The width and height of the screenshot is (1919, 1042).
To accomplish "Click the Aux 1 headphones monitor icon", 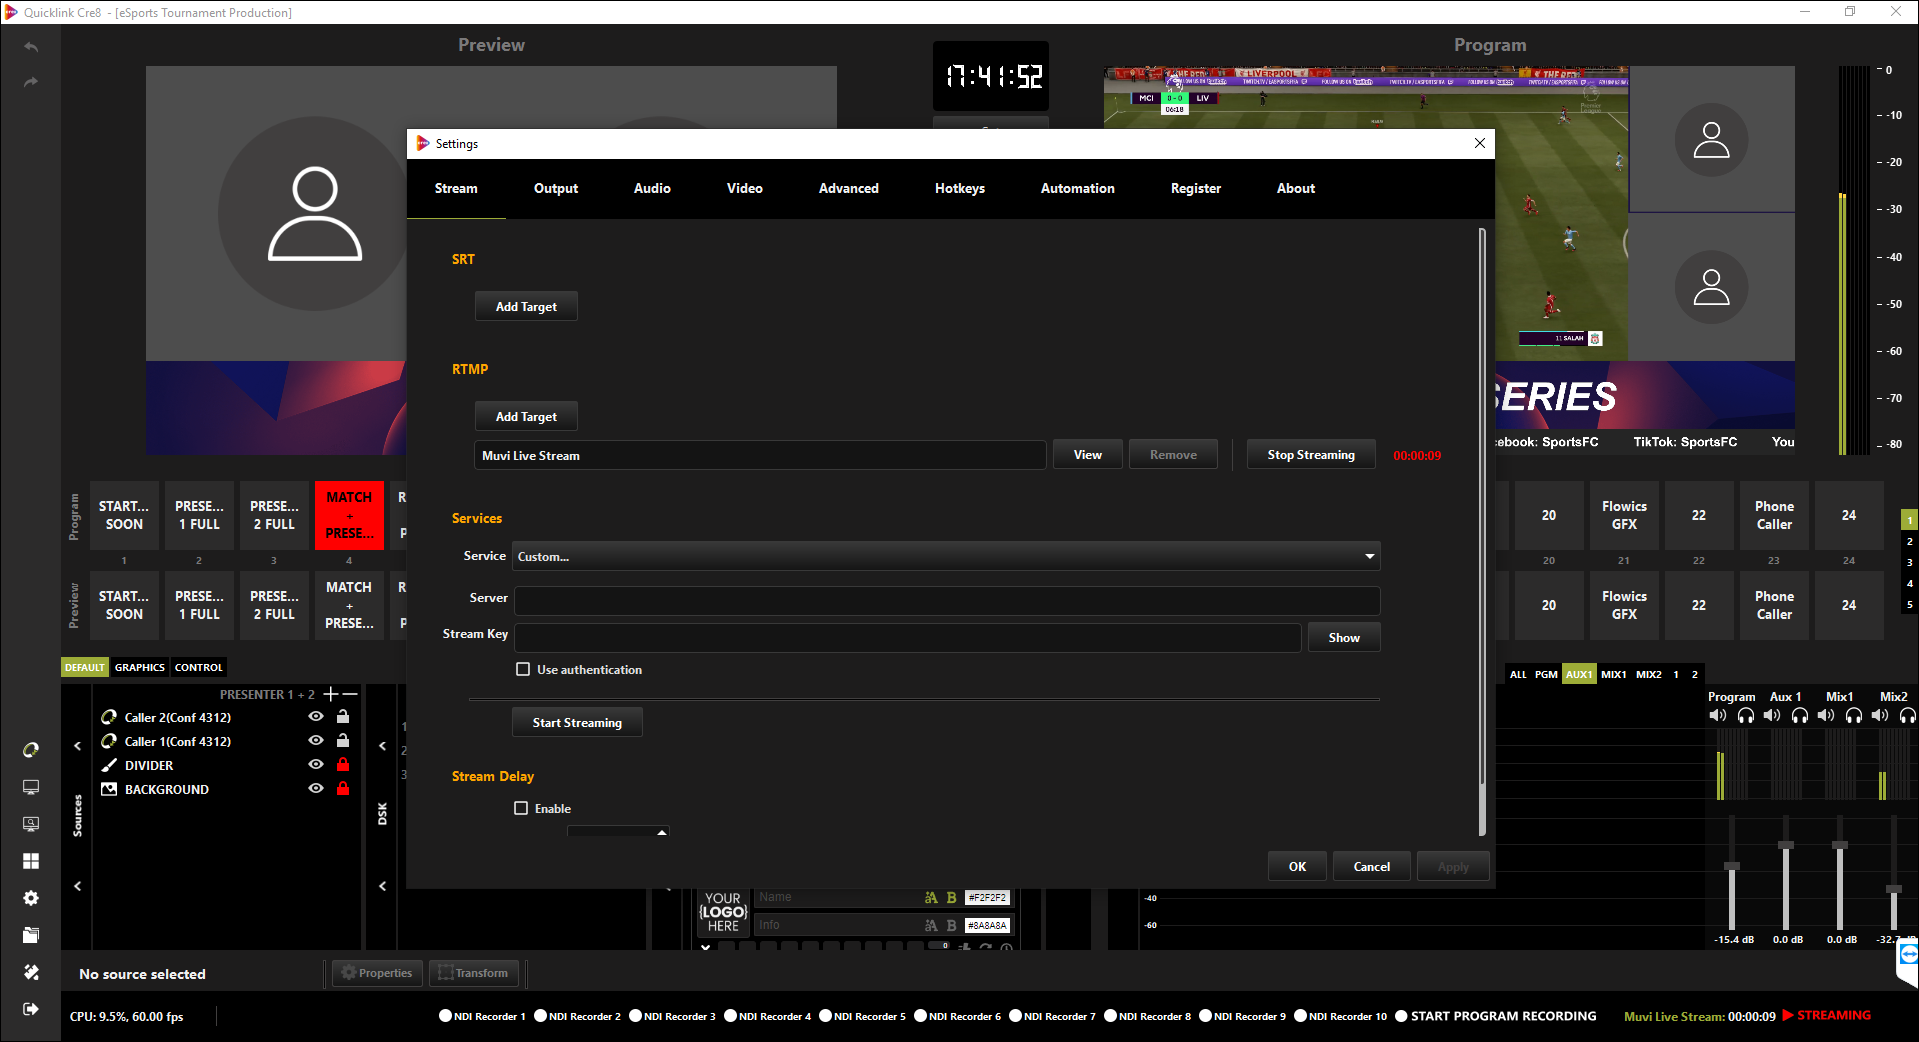I will (1799, 715).
